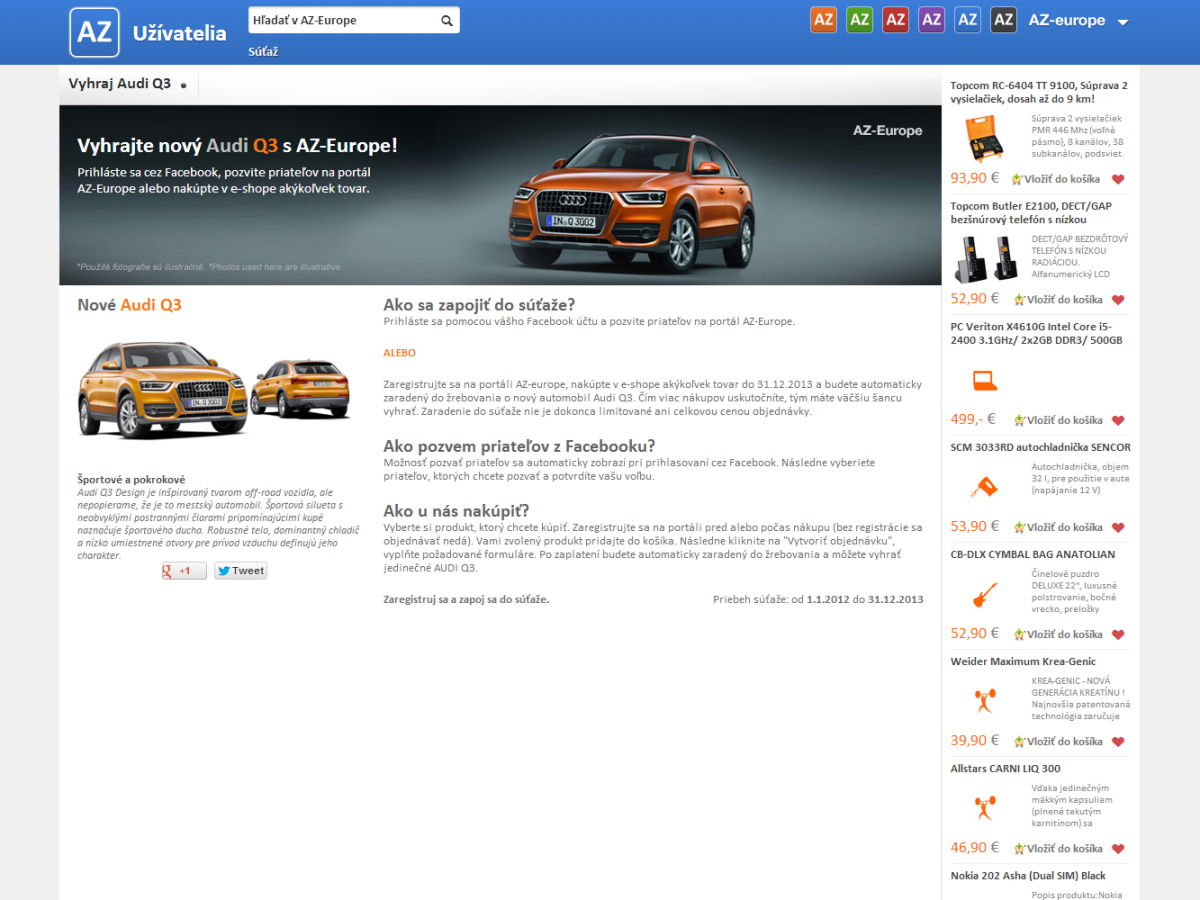The width and height of the screenshot is (1200, 900).
Task: Click the Užívatelia header title
Action: [180, 34]
